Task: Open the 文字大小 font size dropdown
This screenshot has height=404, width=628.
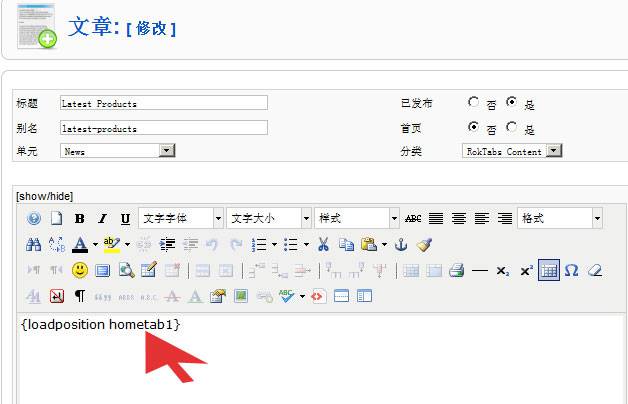Action: (x=269, y=218)
